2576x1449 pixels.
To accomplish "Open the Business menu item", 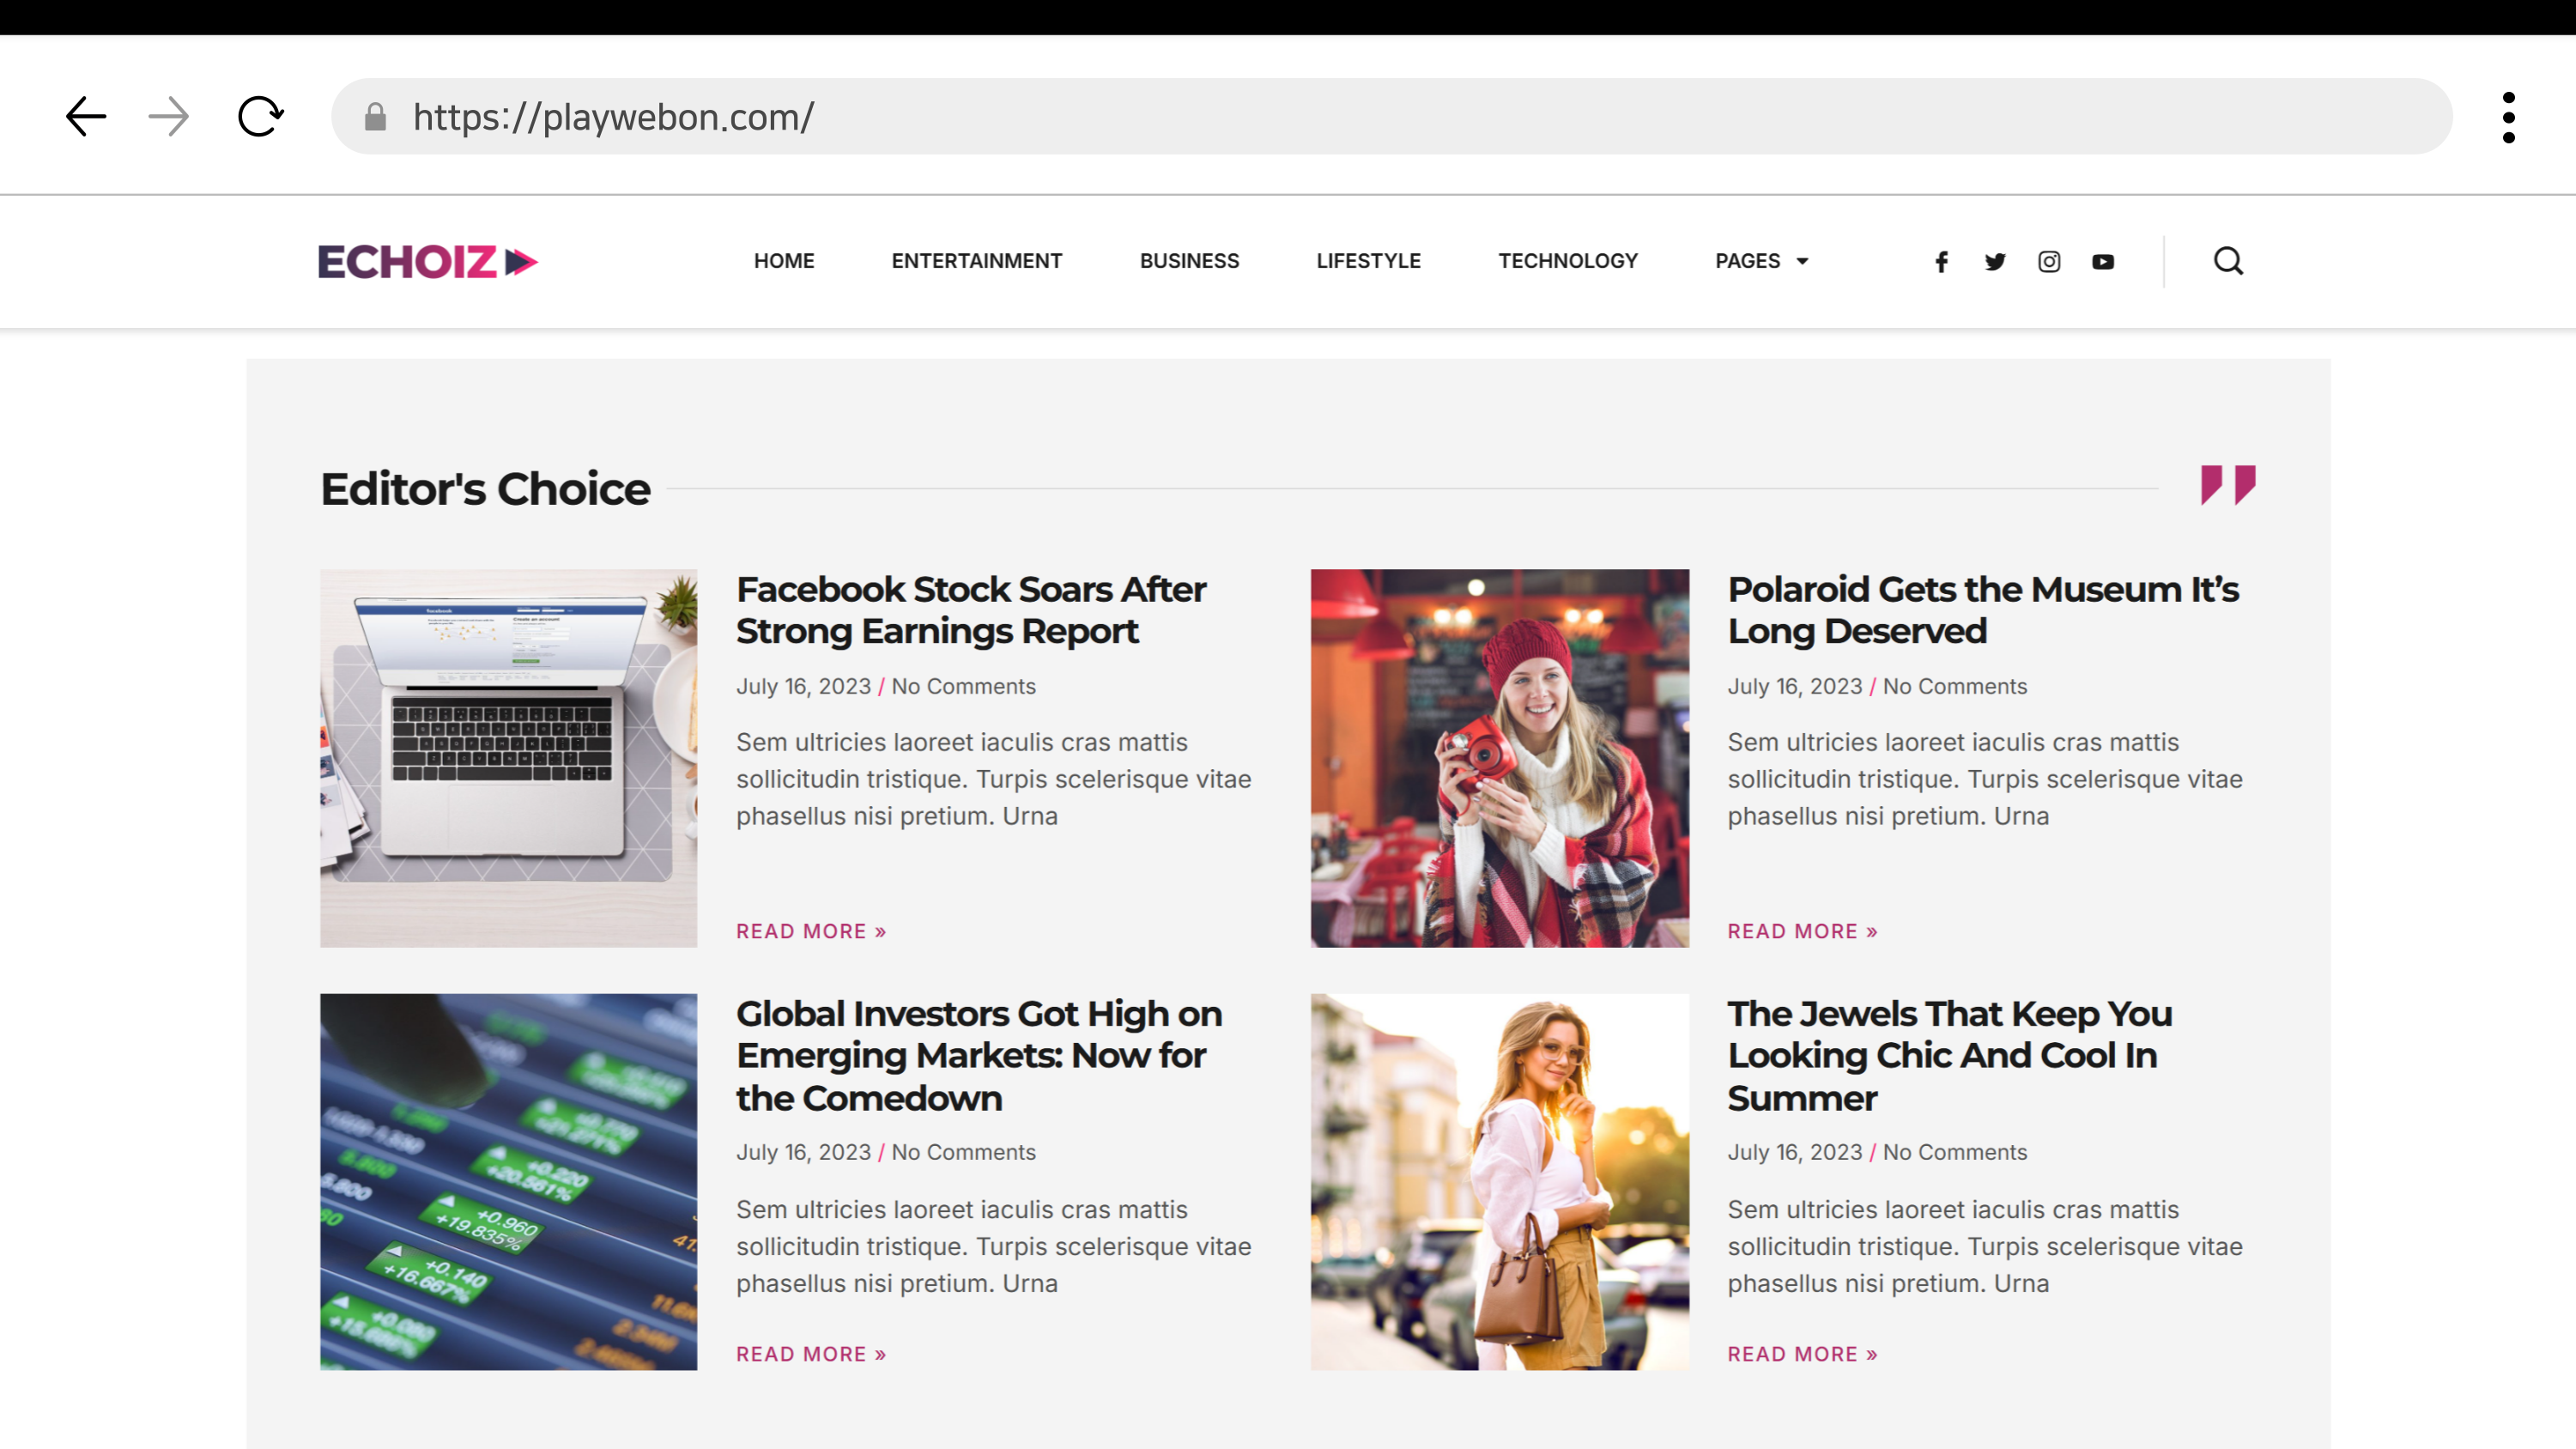I will pyautogui.click(x=1189, y=261).
